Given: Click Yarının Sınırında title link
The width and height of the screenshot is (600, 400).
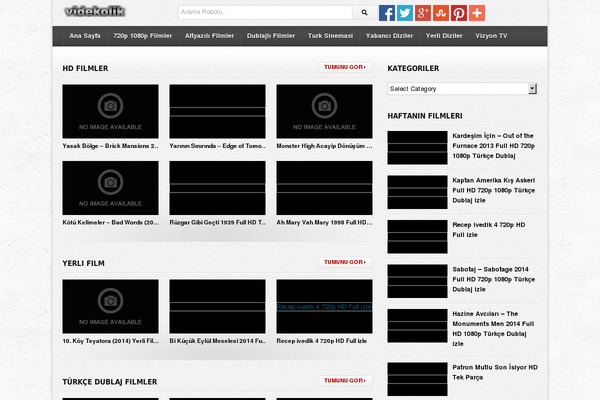Looking at the screenshot, I should tap(217, 146).
